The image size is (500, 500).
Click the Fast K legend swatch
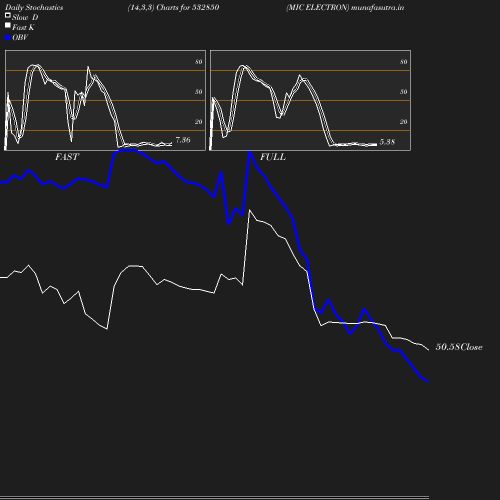[x=8, y=25]
